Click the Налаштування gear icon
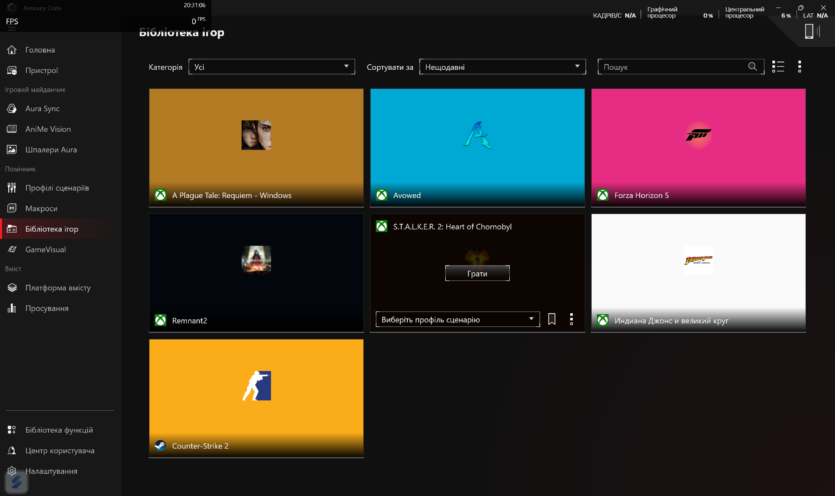Viewport: 835px width, 496px height. pos(12,471)
